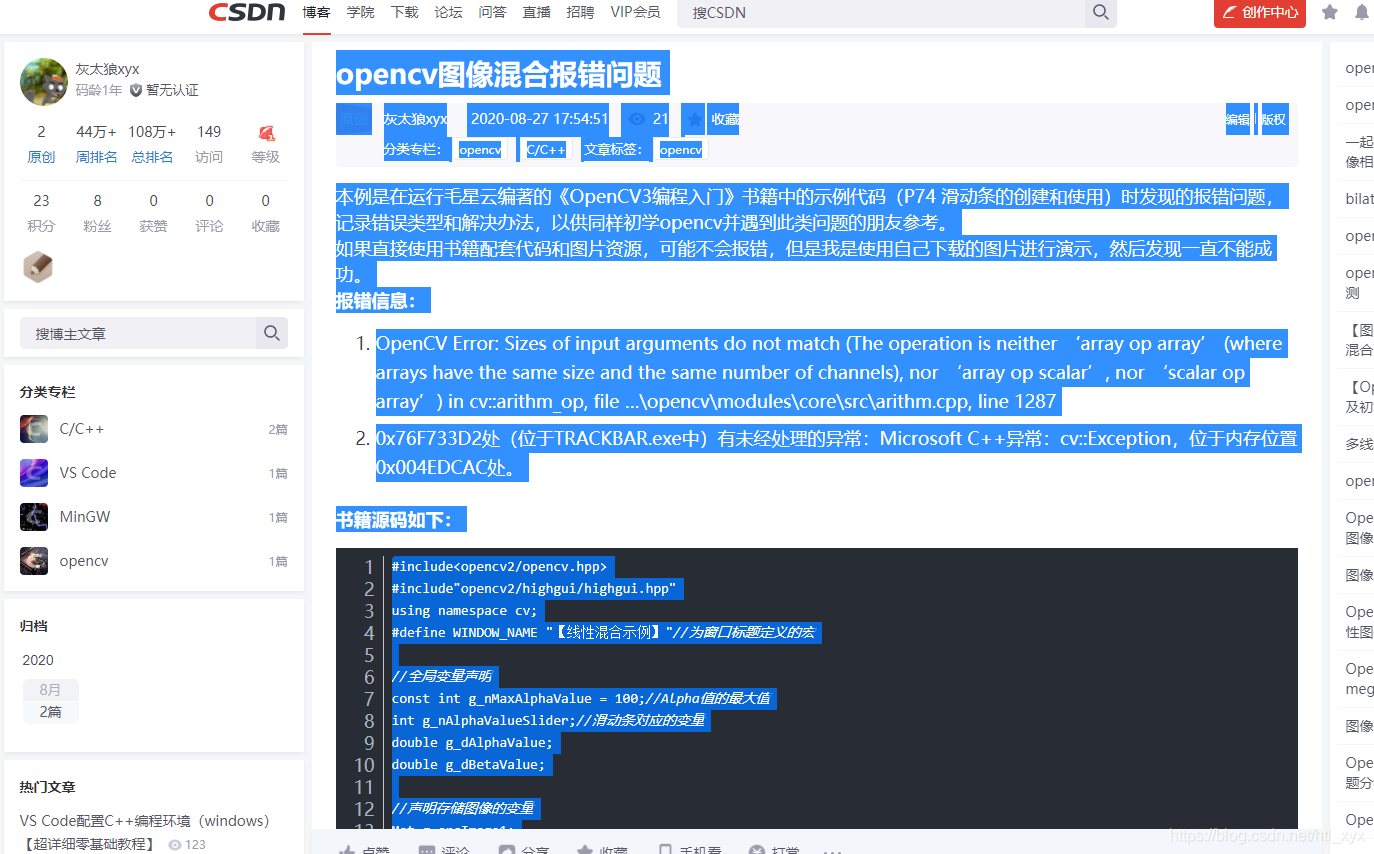Open the author 灰太狼xyx in the article header

415,119
